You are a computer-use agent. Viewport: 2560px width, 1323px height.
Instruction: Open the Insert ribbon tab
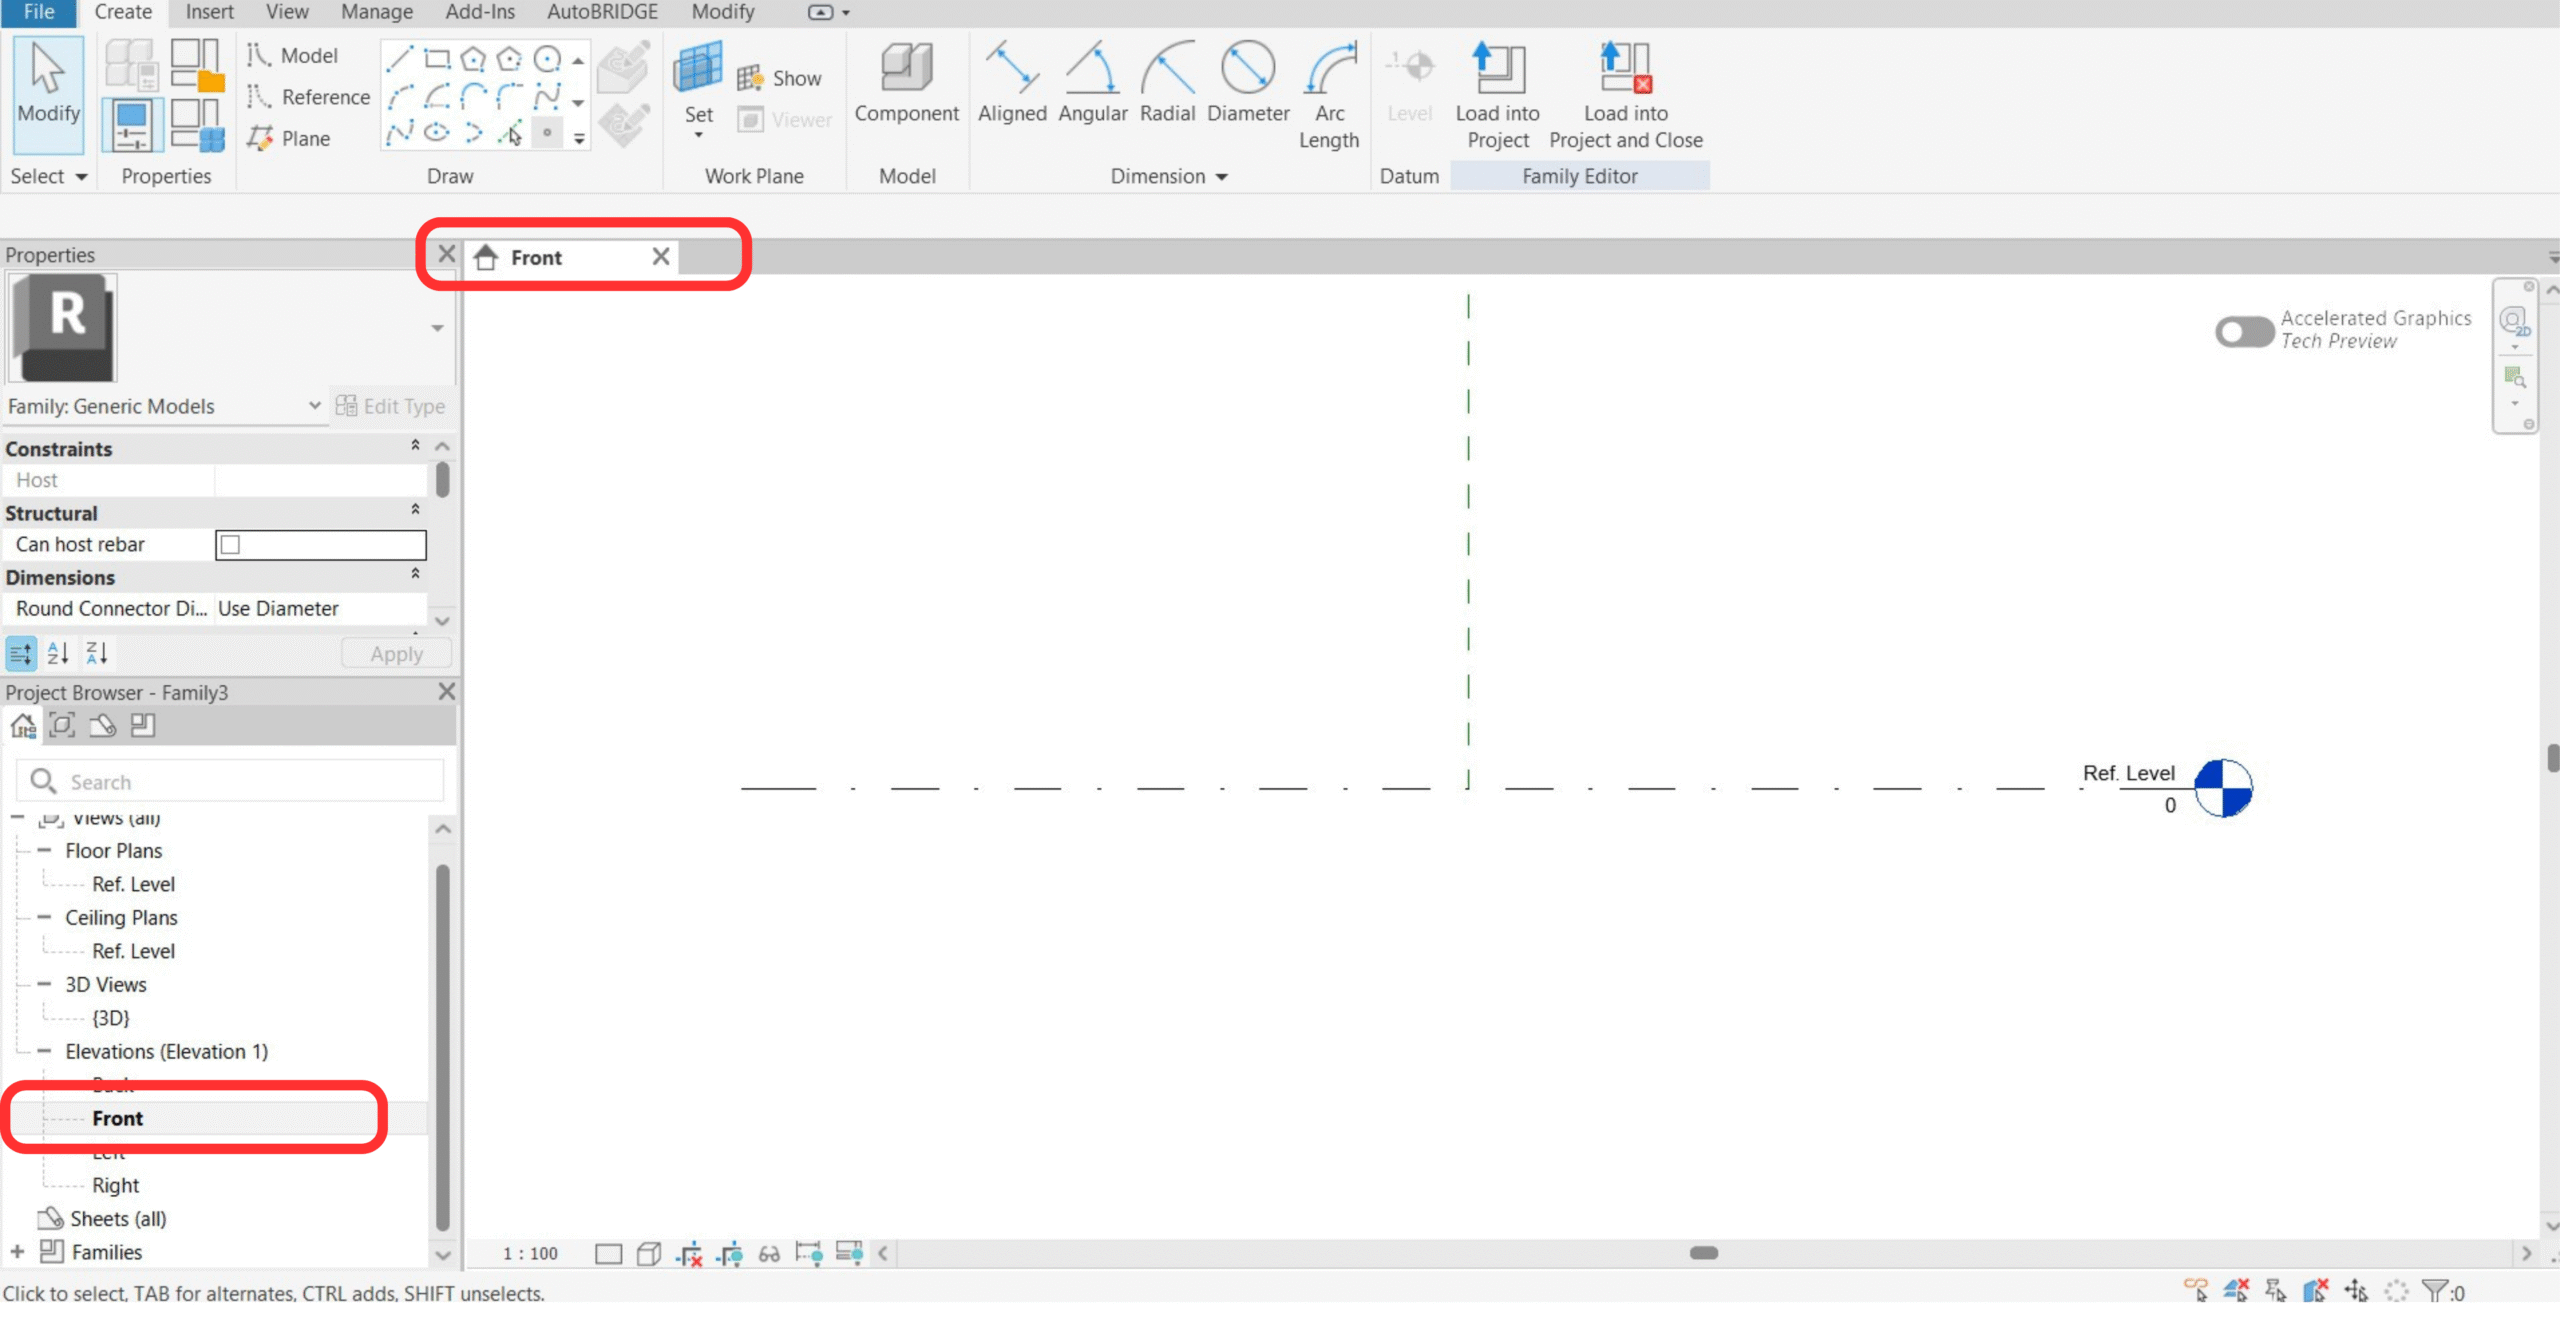(x=209, y=12)
